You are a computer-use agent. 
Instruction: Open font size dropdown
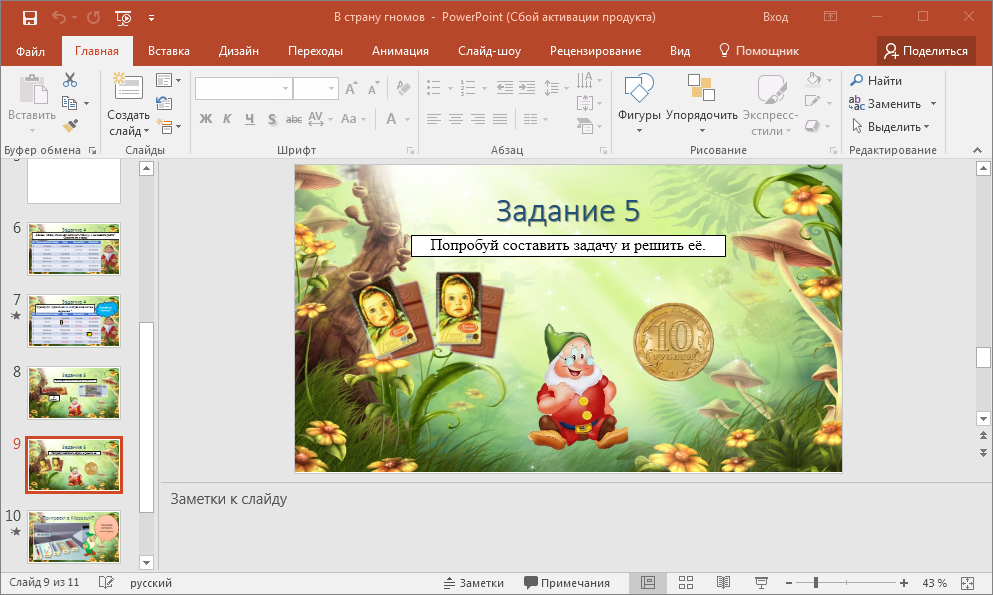[331, 89]
